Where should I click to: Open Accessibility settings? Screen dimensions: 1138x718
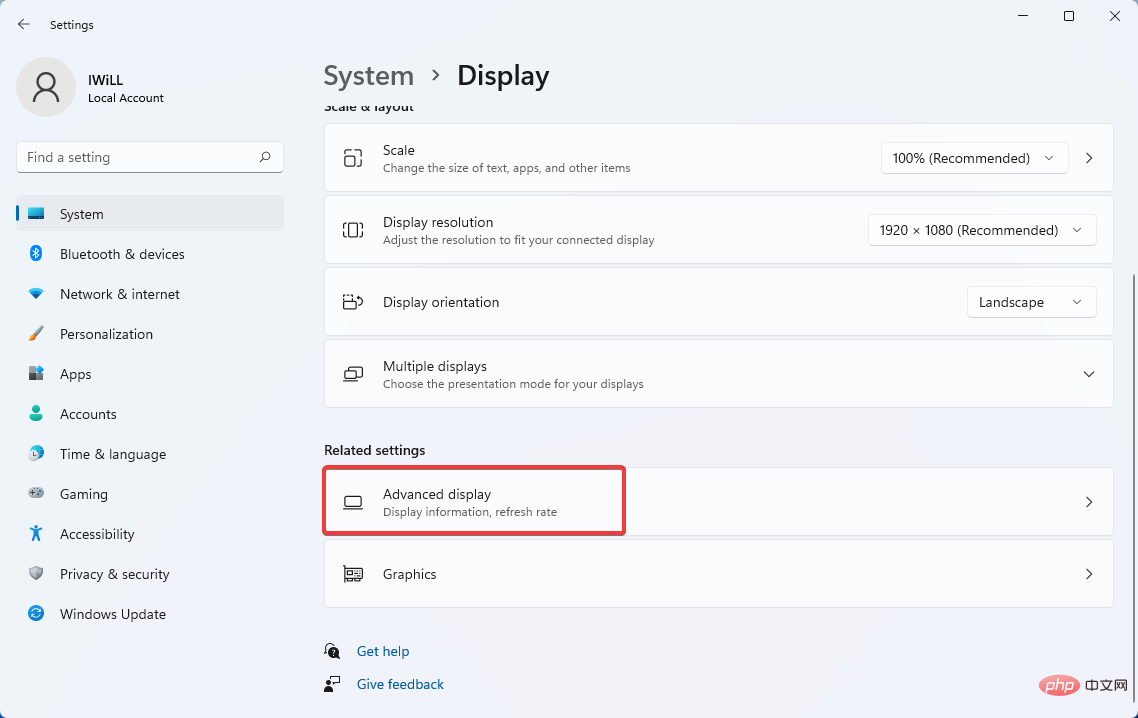click(x=150, y=533)
